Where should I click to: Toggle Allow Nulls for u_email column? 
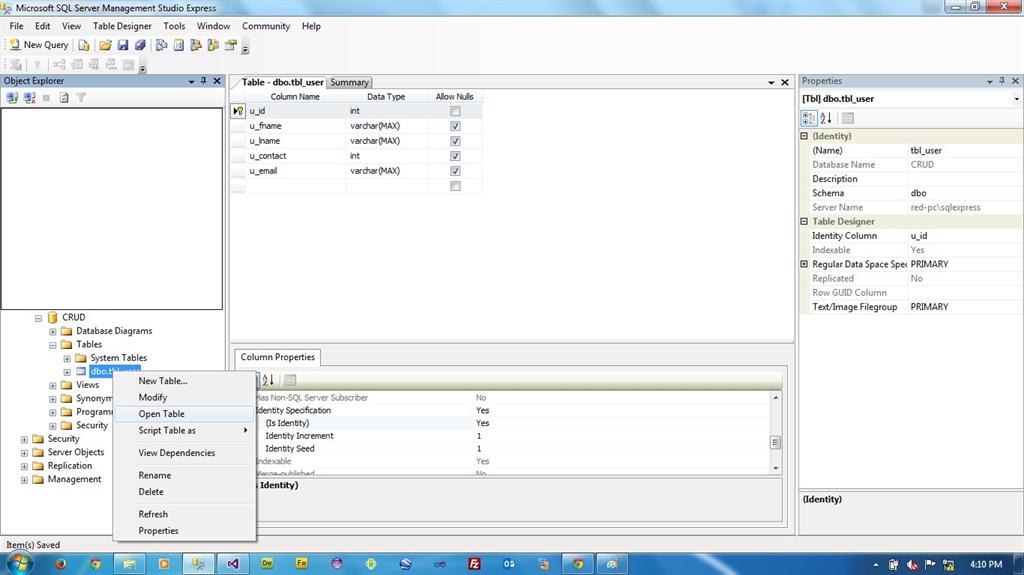click(x=455, y=171)
